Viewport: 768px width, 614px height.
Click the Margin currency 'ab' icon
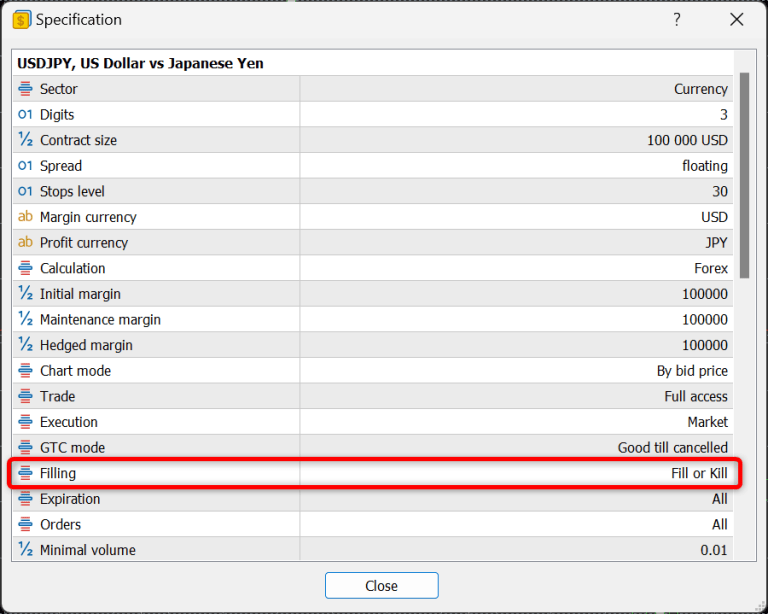pos(25,217)
